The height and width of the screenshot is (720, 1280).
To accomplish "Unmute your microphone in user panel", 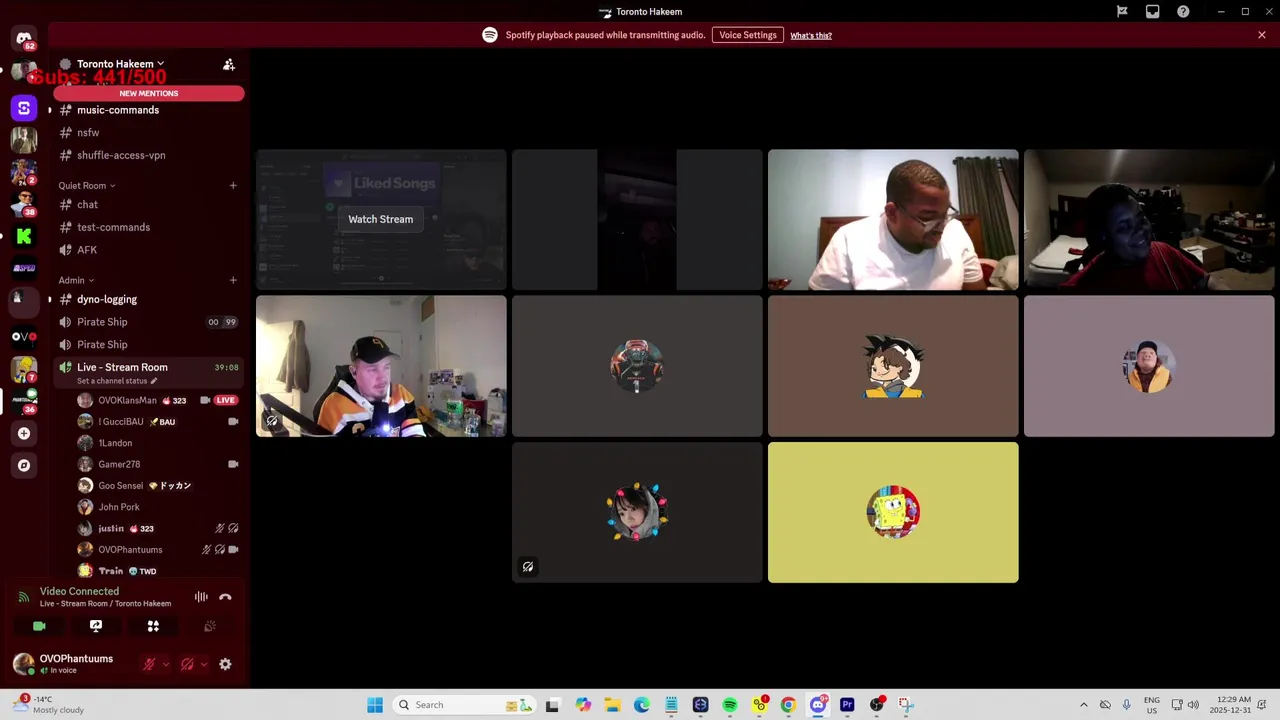I will (x=150, y=664).
